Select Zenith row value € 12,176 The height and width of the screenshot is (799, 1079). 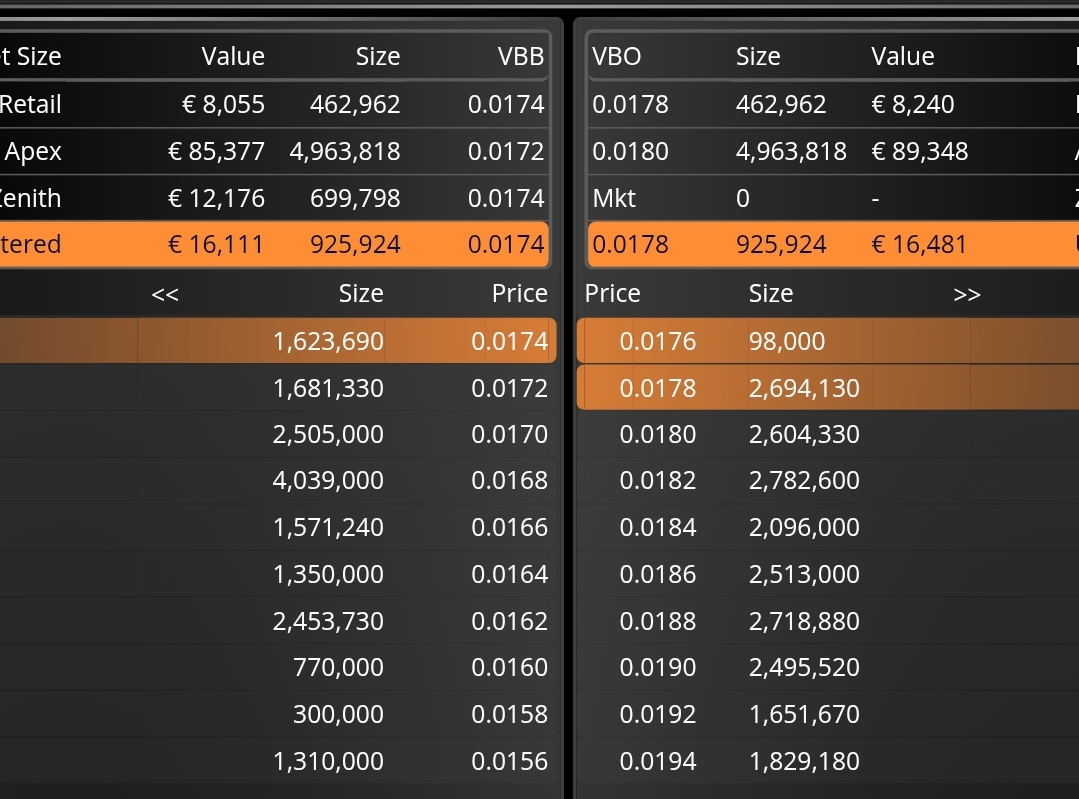216,199
